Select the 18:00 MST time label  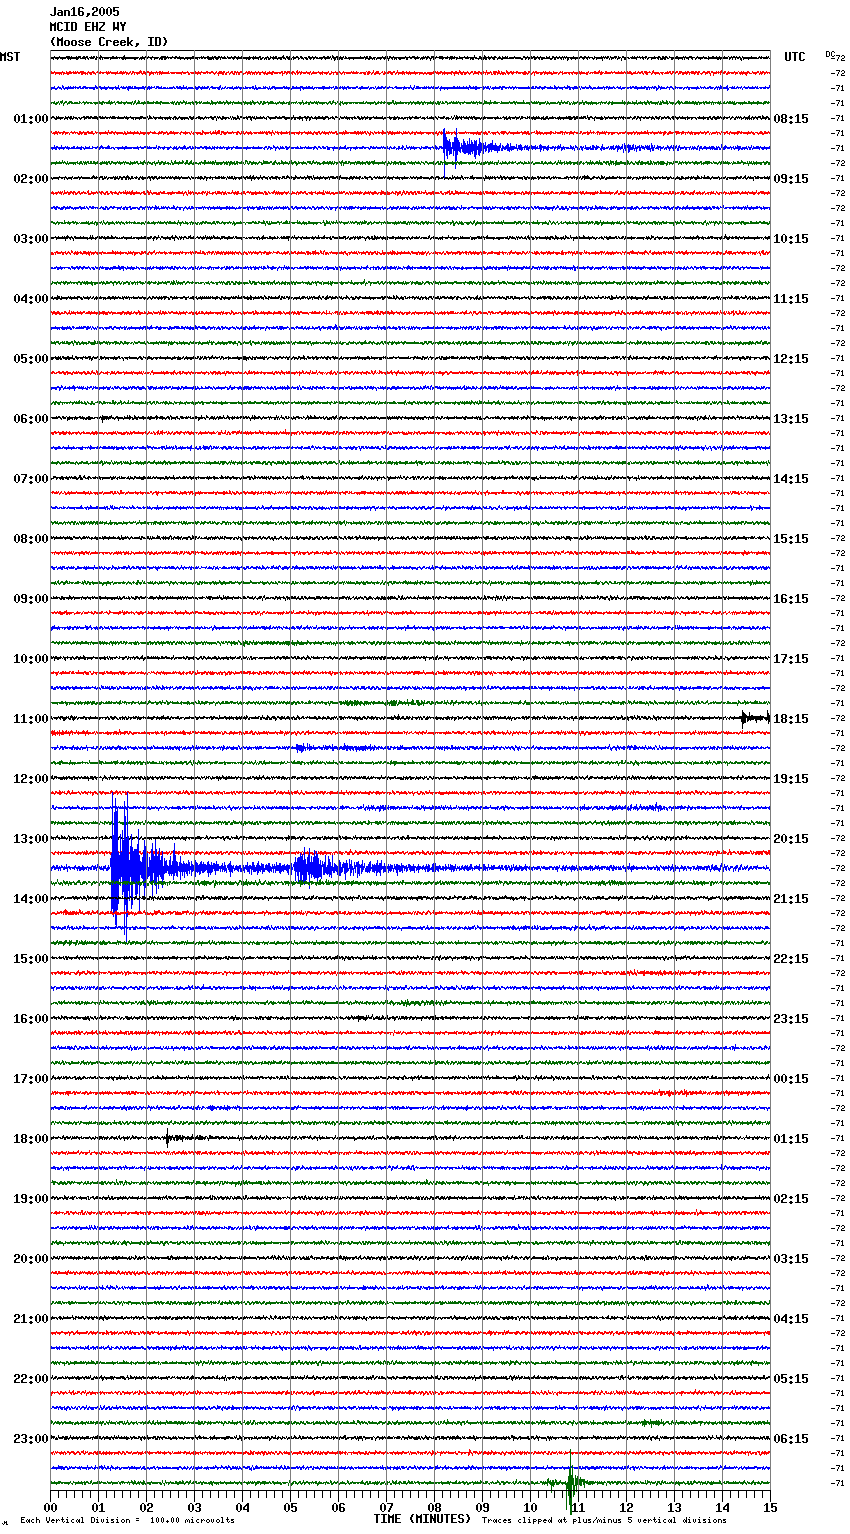click(x=31, y=1139)
